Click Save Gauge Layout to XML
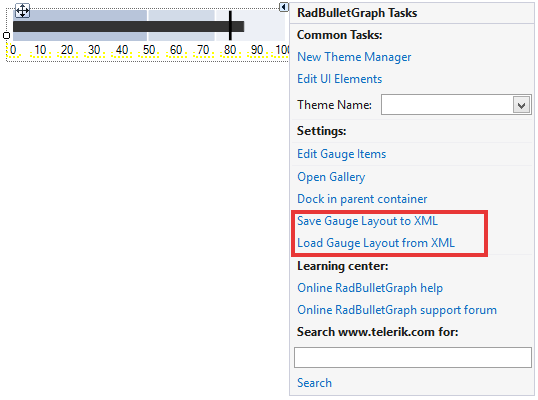538x400 pixels. click(367, 221)
